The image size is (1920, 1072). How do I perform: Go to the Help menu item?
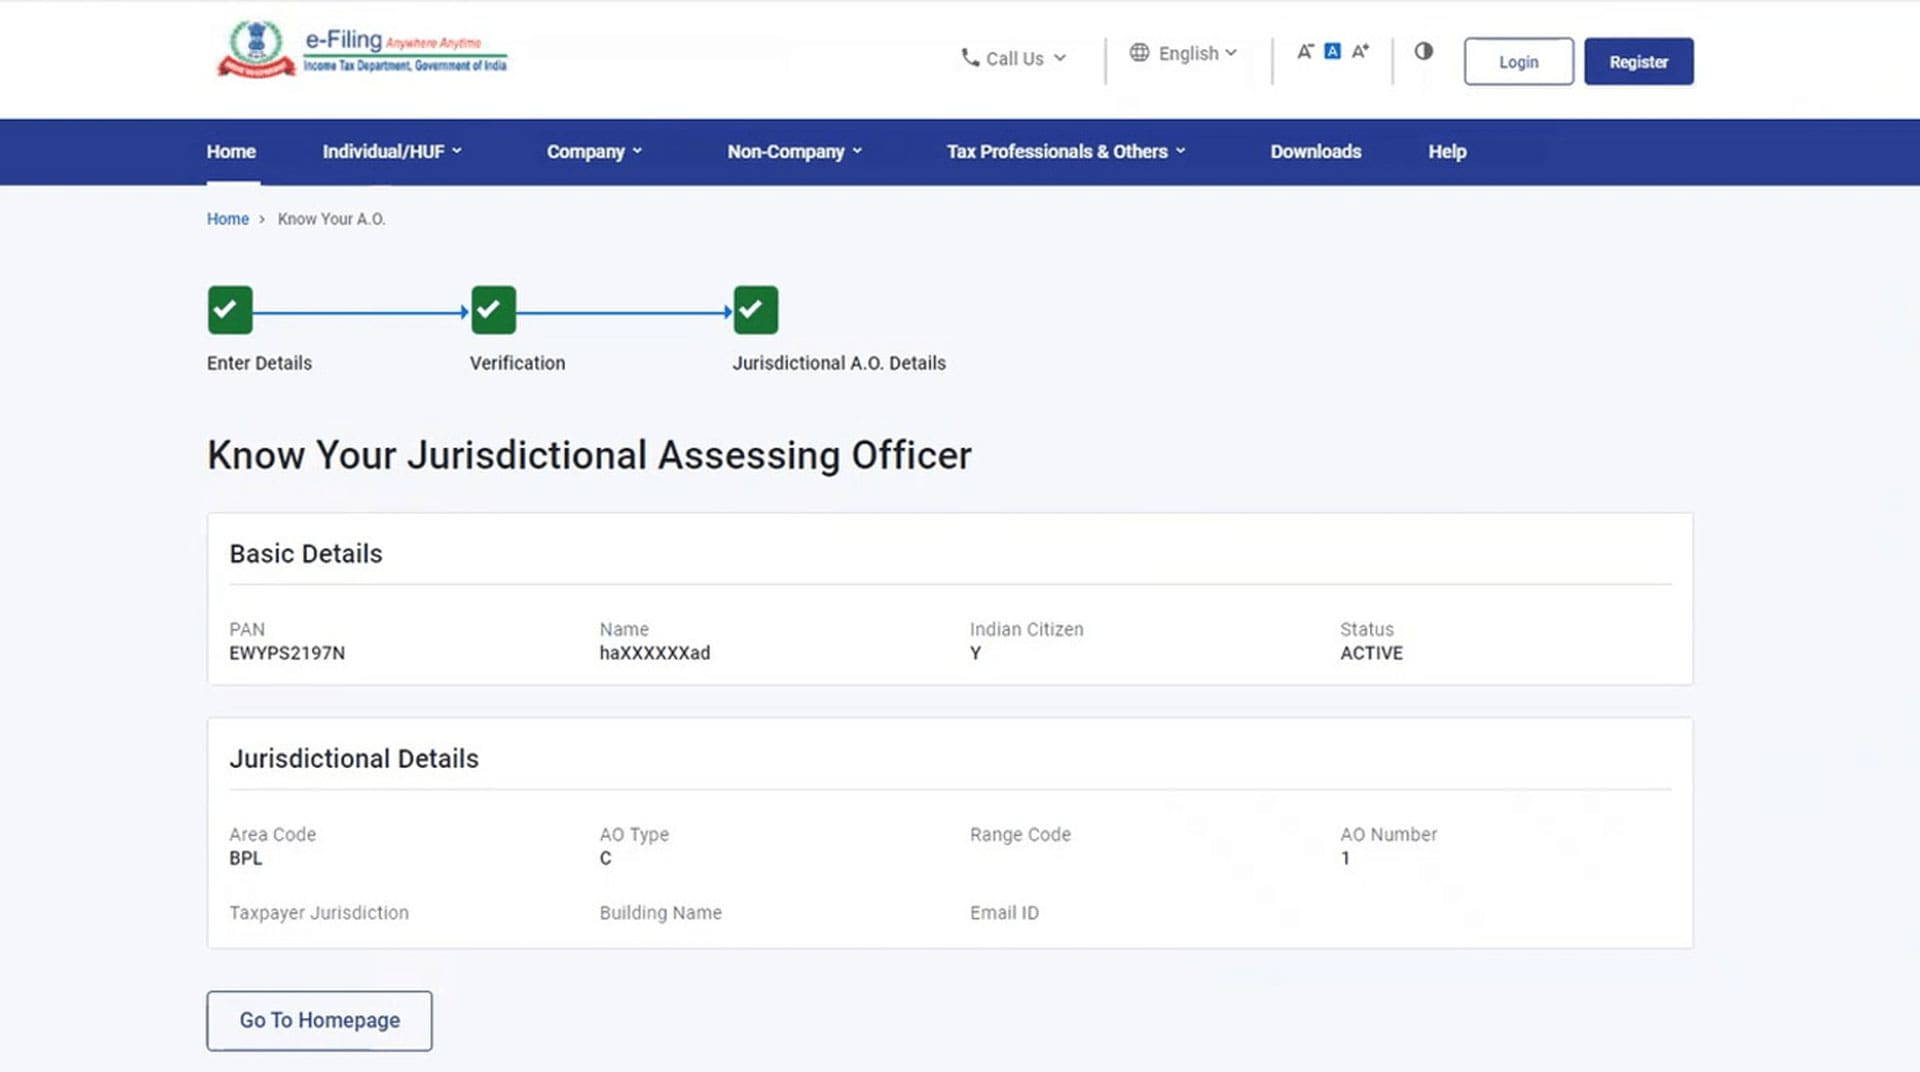tap(1446, 152)
